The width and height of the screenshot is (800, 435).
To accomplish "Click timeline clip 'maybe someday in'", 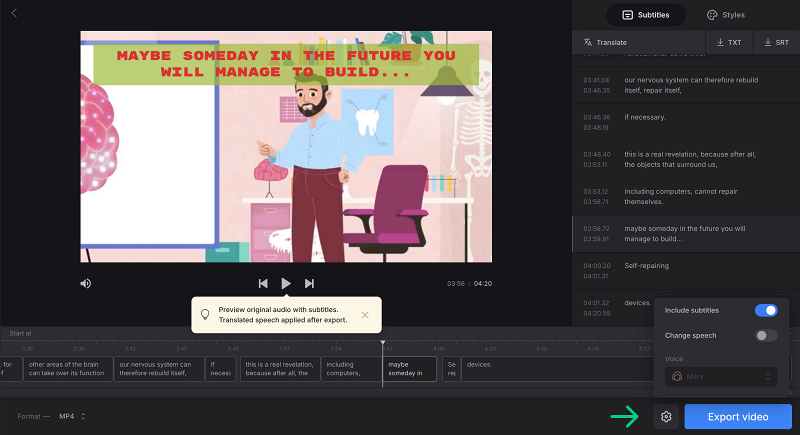I will (x=410, y=369).
